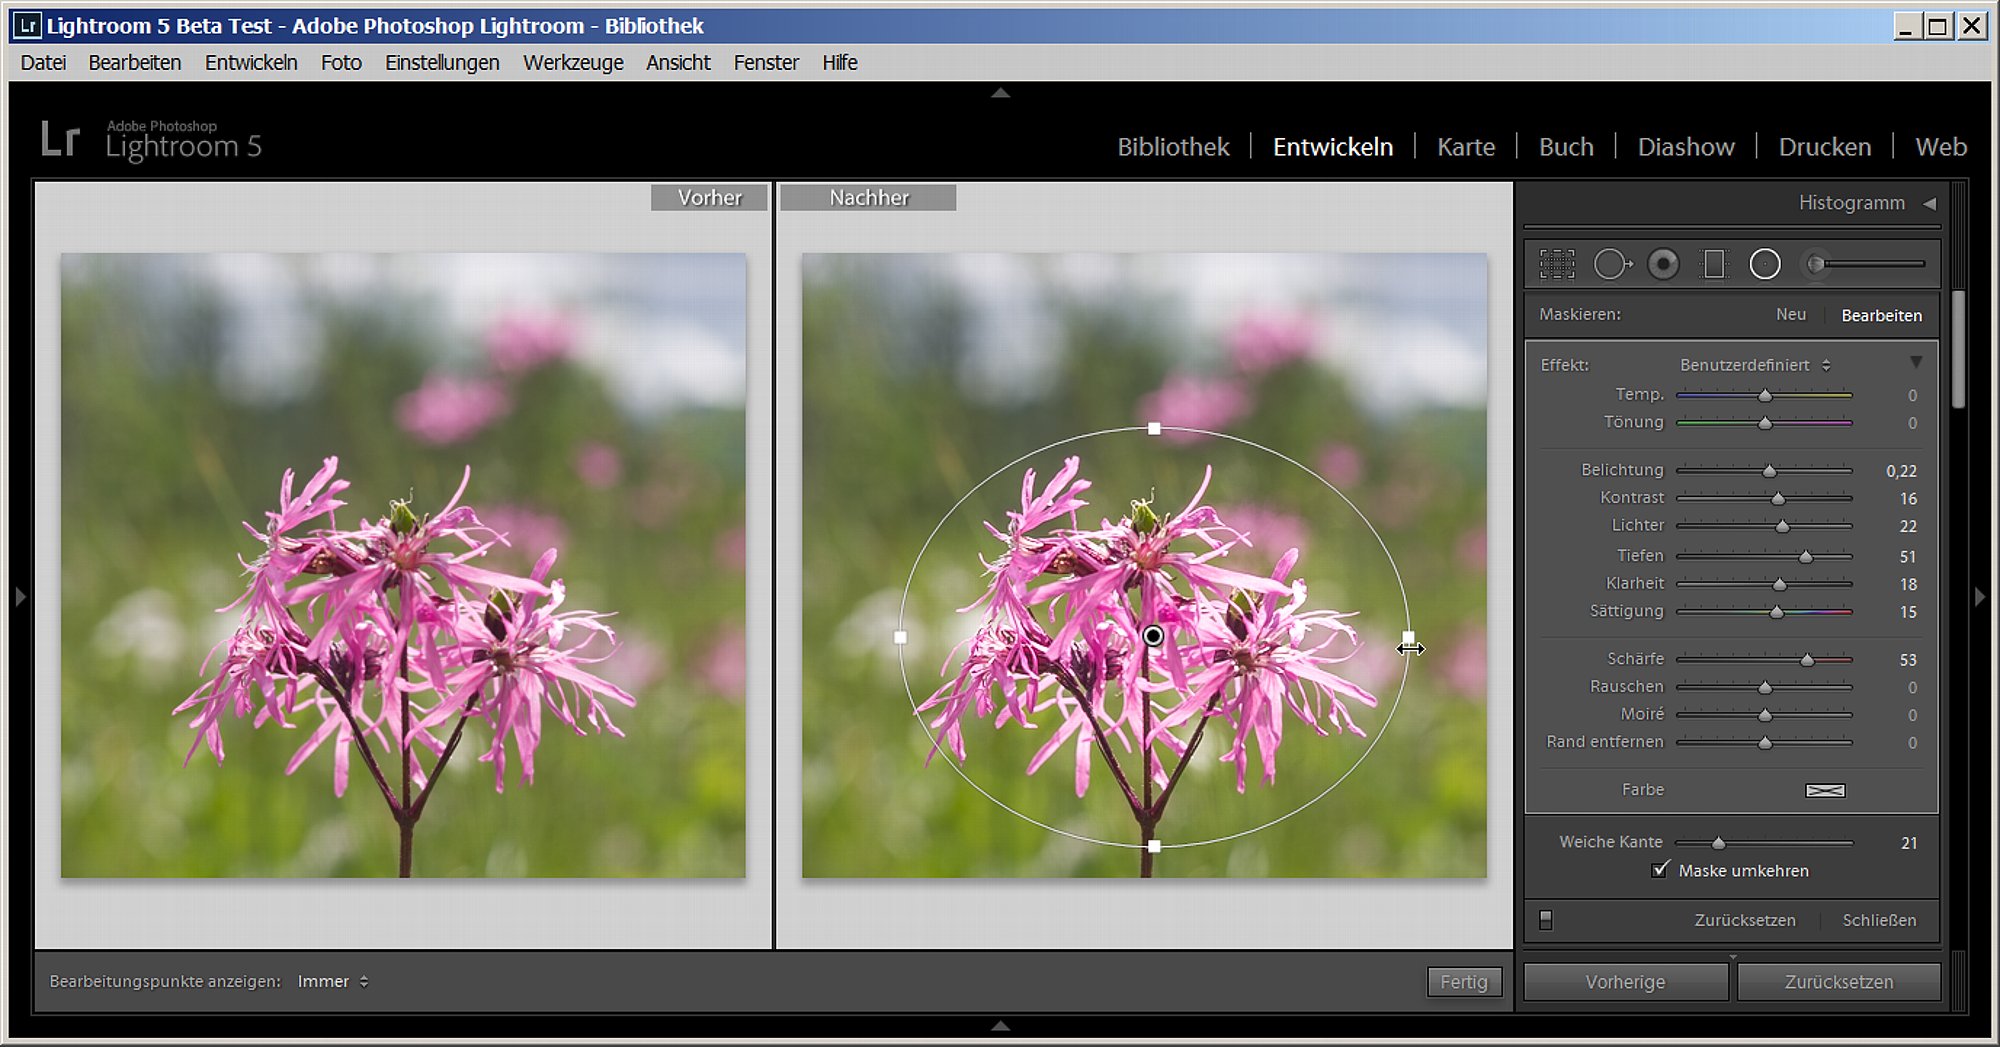Click the Tiefen value 51
The width and height of the screenshot is (2000, 1047).
[x=1908, y=557]
